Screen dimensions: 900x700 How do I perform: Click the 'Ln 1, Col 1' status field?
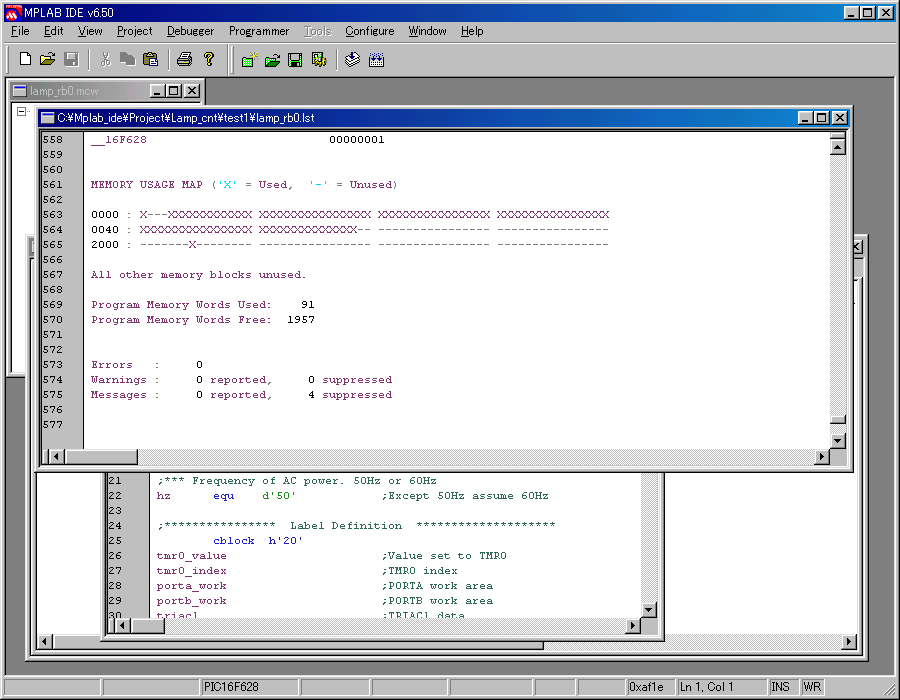[x=721, y=687]
